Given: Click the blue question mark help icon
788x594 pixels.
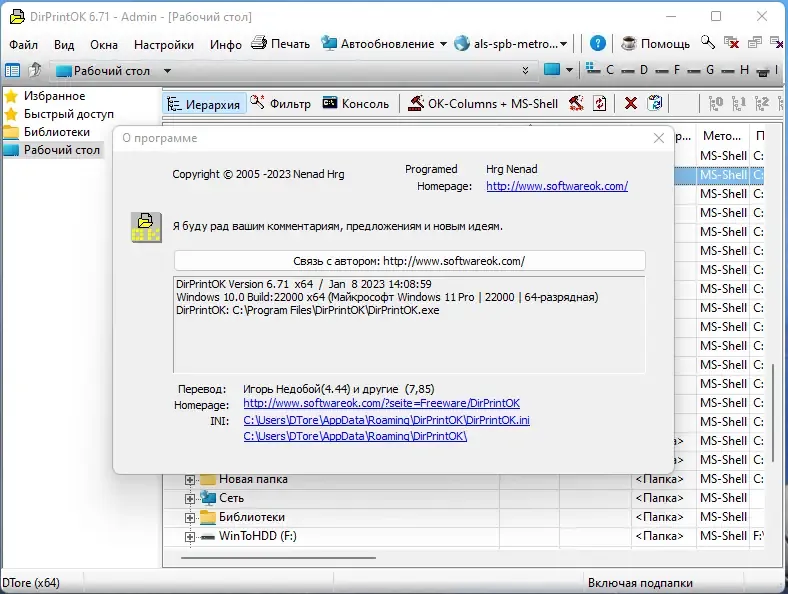Looking at the screenshot, I should pos(597,44).
